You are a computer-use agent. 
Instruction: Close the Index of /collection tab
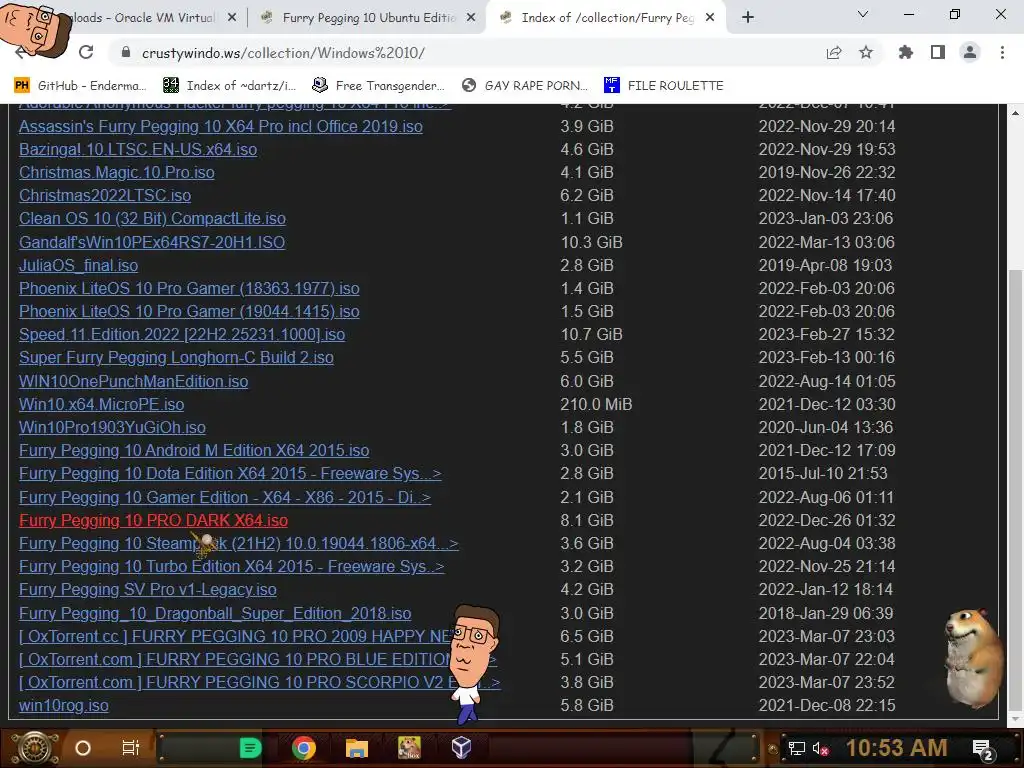pyautogui.click(x=710, y=18)
